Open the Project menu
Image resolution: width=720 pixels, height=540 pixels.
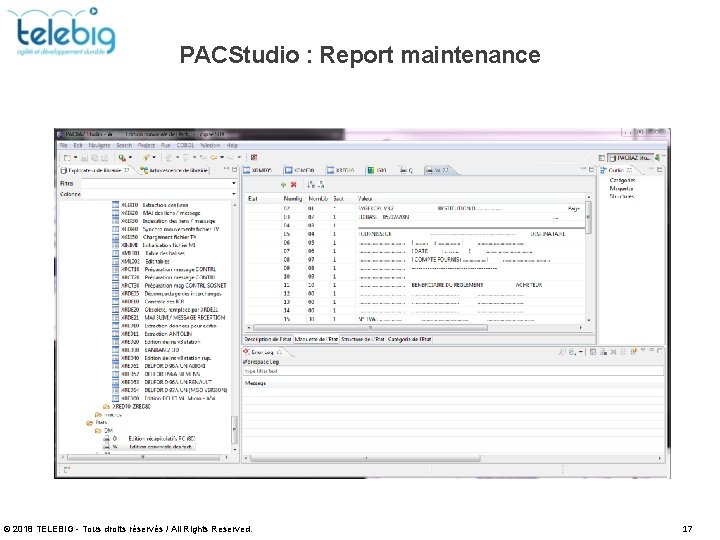[146, 145]
